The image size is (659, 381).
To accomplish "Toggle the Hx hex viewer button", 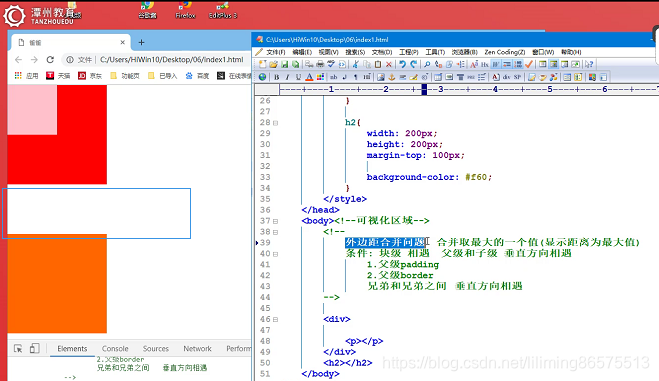I will click(x=485, y=64).
